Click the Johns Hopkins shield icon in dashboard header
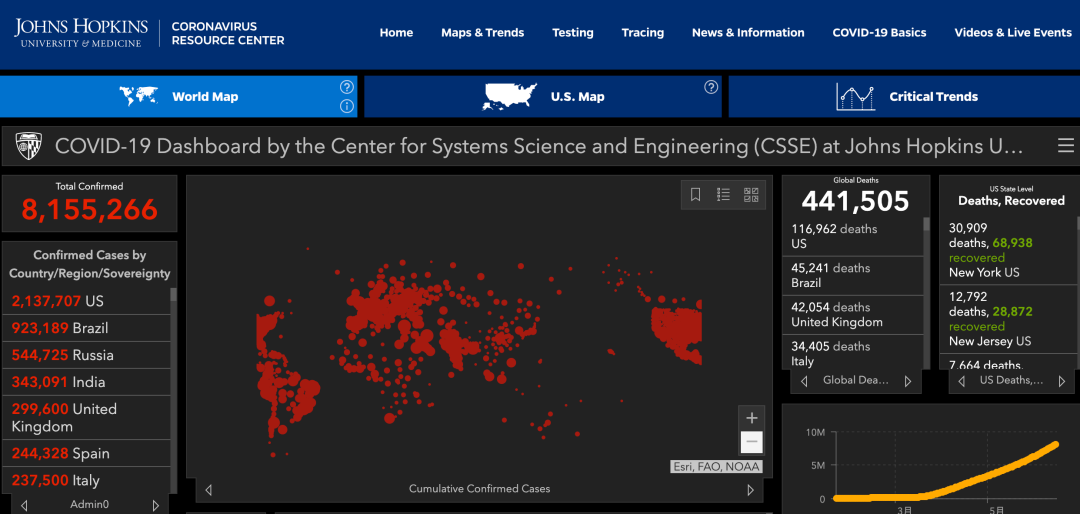1080x514 pixels. pyautogui.click(x=29, y=146)
